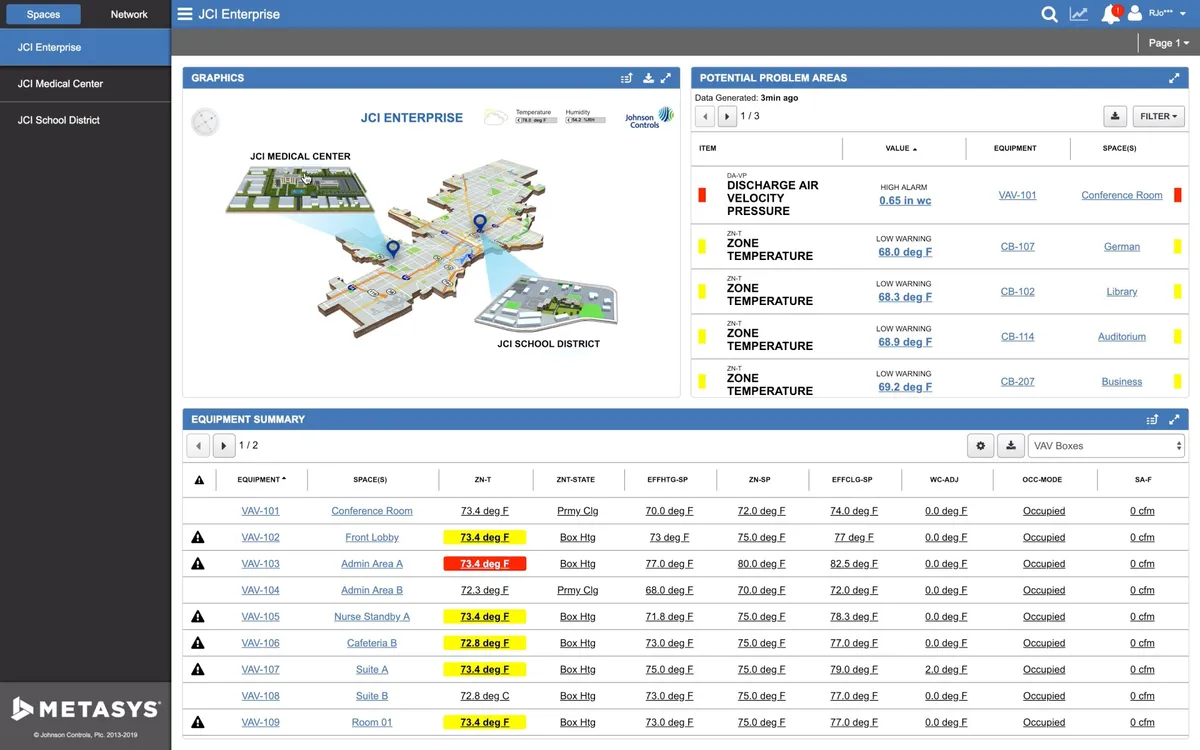The image size is (1200, 750).
Task: Open the user profile icon
Action: 1134,14
